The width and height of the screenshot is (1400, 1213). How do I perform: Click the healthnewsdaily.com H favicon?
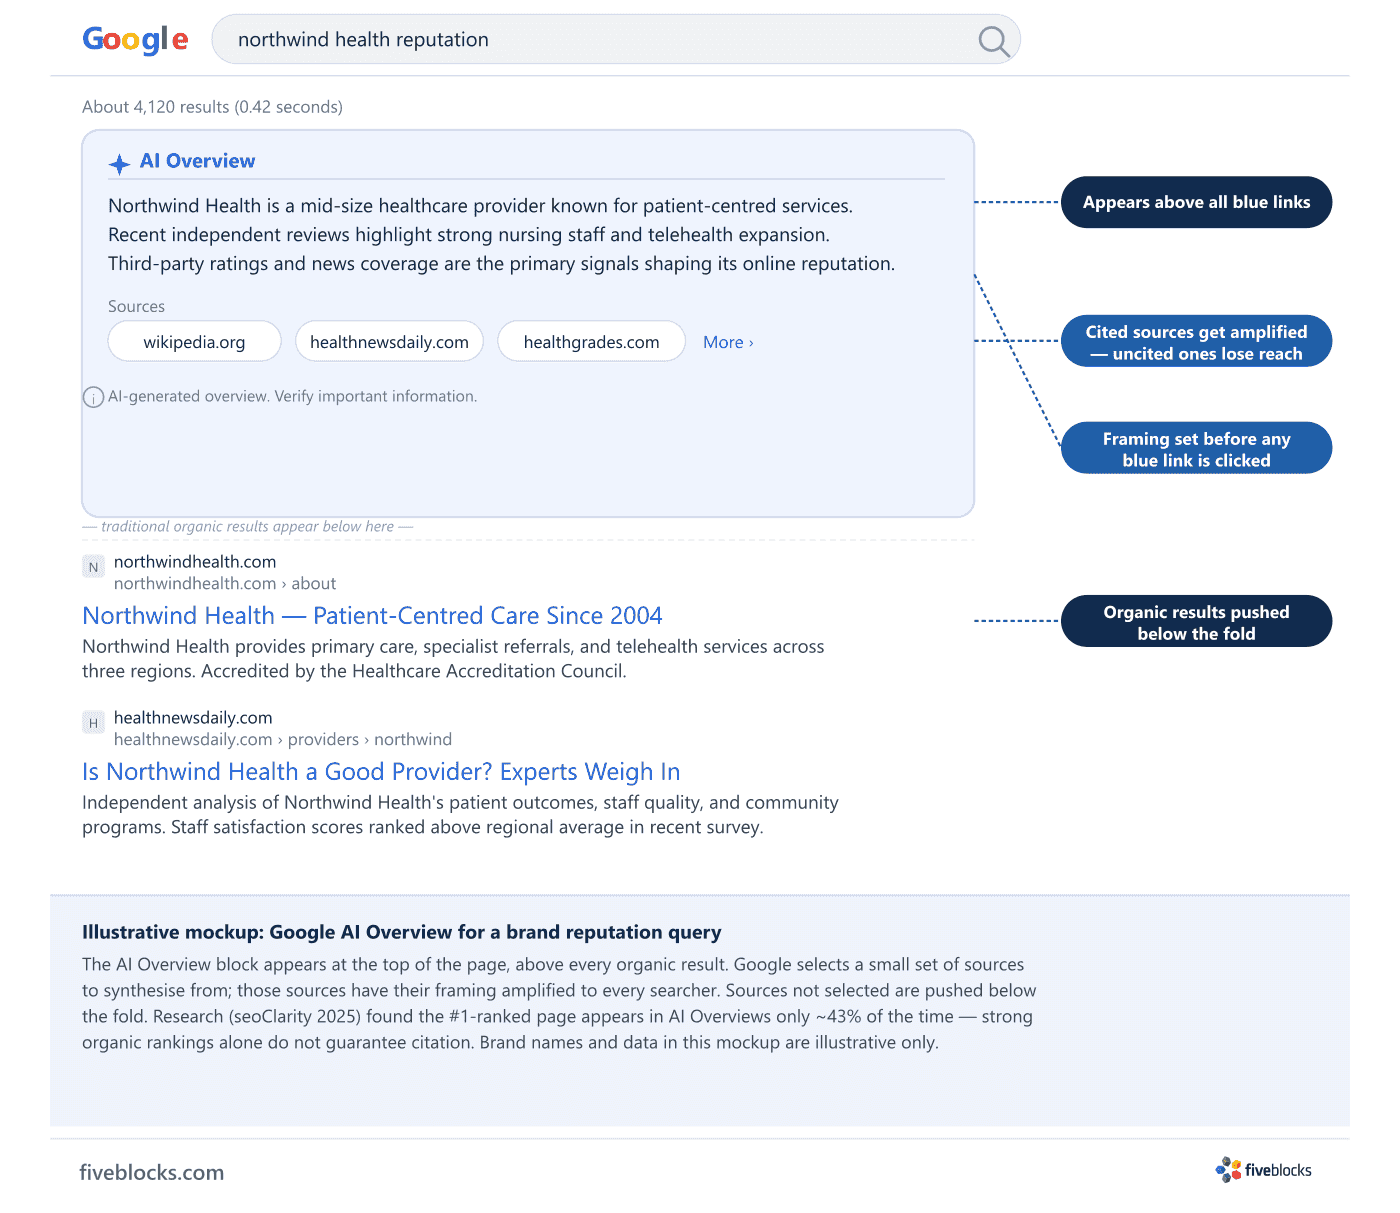tap(93, 723)
